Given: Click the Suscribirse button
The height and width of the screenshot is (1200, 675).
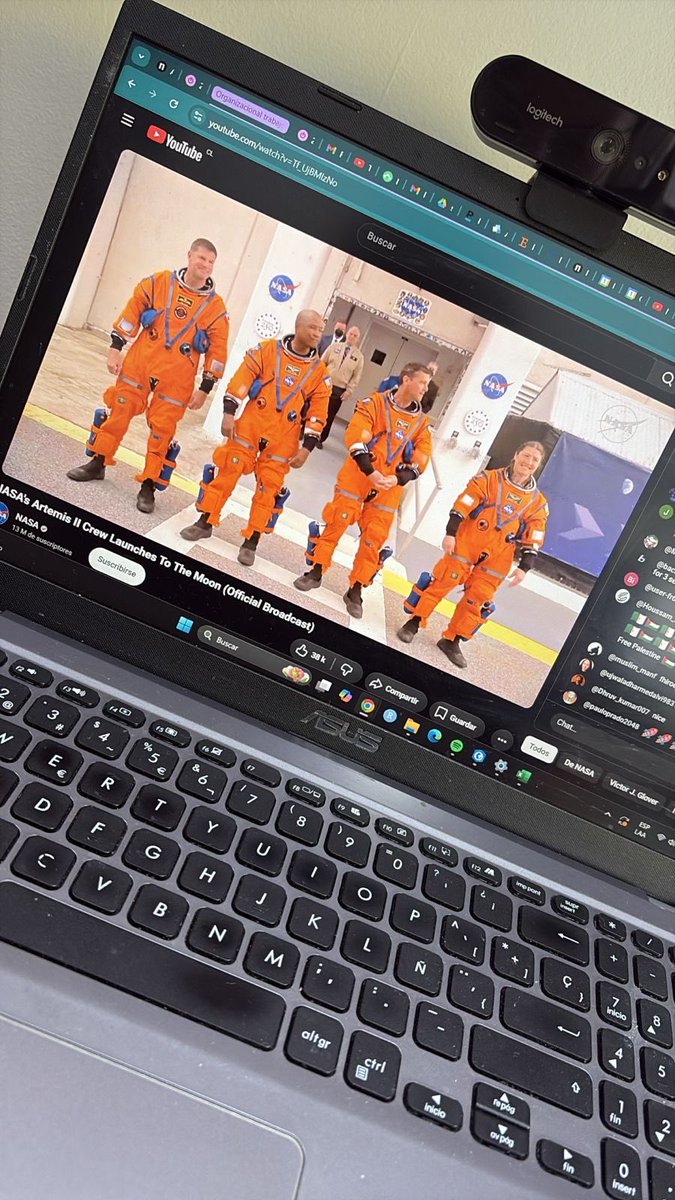Looking at the screenshot, I should pyautogui.click(x=116, y=566).
